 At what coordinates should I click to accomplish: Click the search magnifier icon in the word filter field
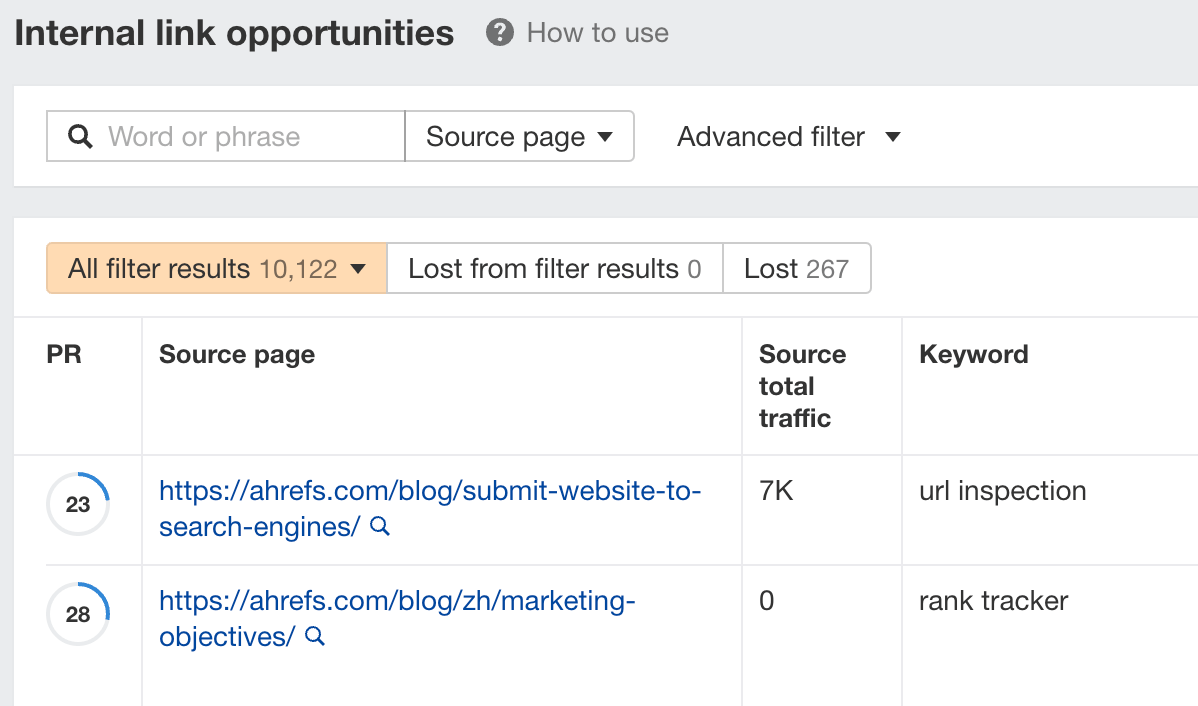(x=80, y=136)
